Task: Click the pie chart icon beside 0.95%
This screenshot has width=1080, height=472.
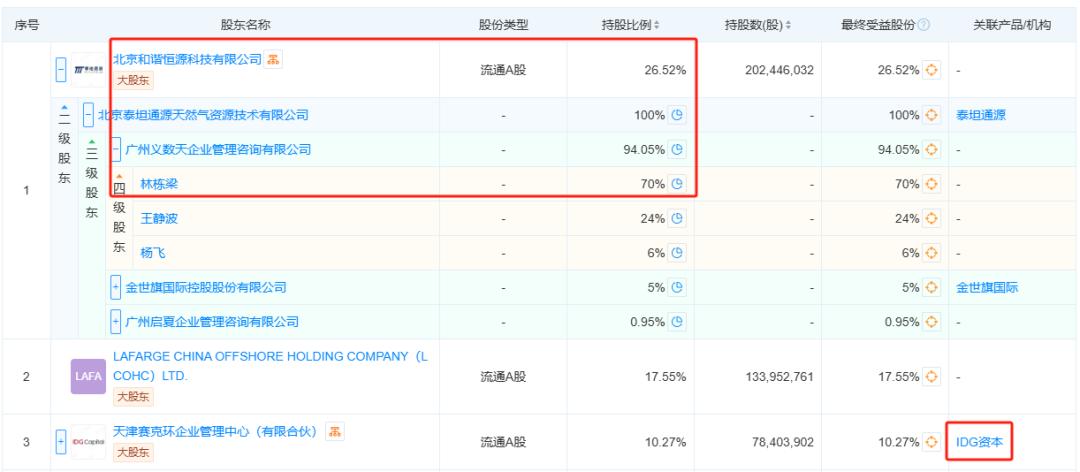Action: coord(677,322)
